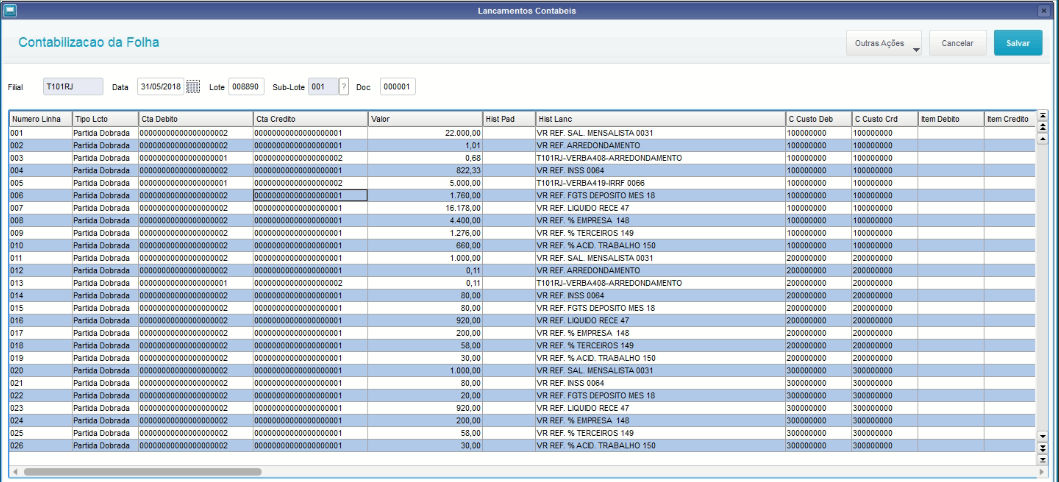Select the value 660,00 in row 010

click(x=425, y=245)
